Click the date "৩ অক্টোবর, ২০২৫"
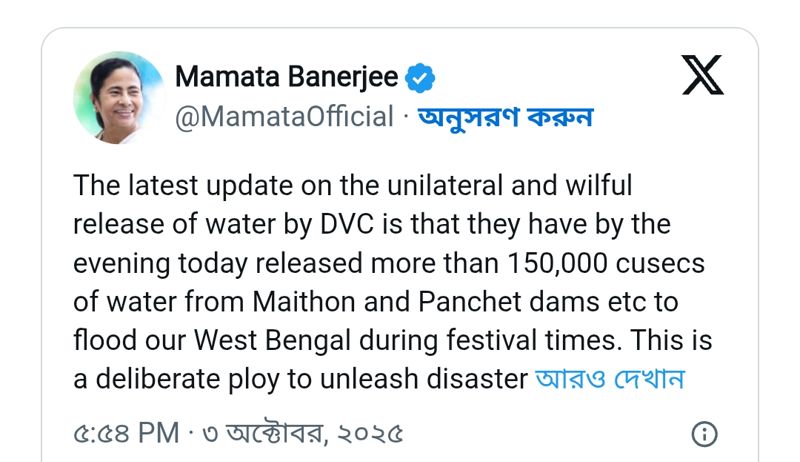800x462 pixels. [299, 434]
